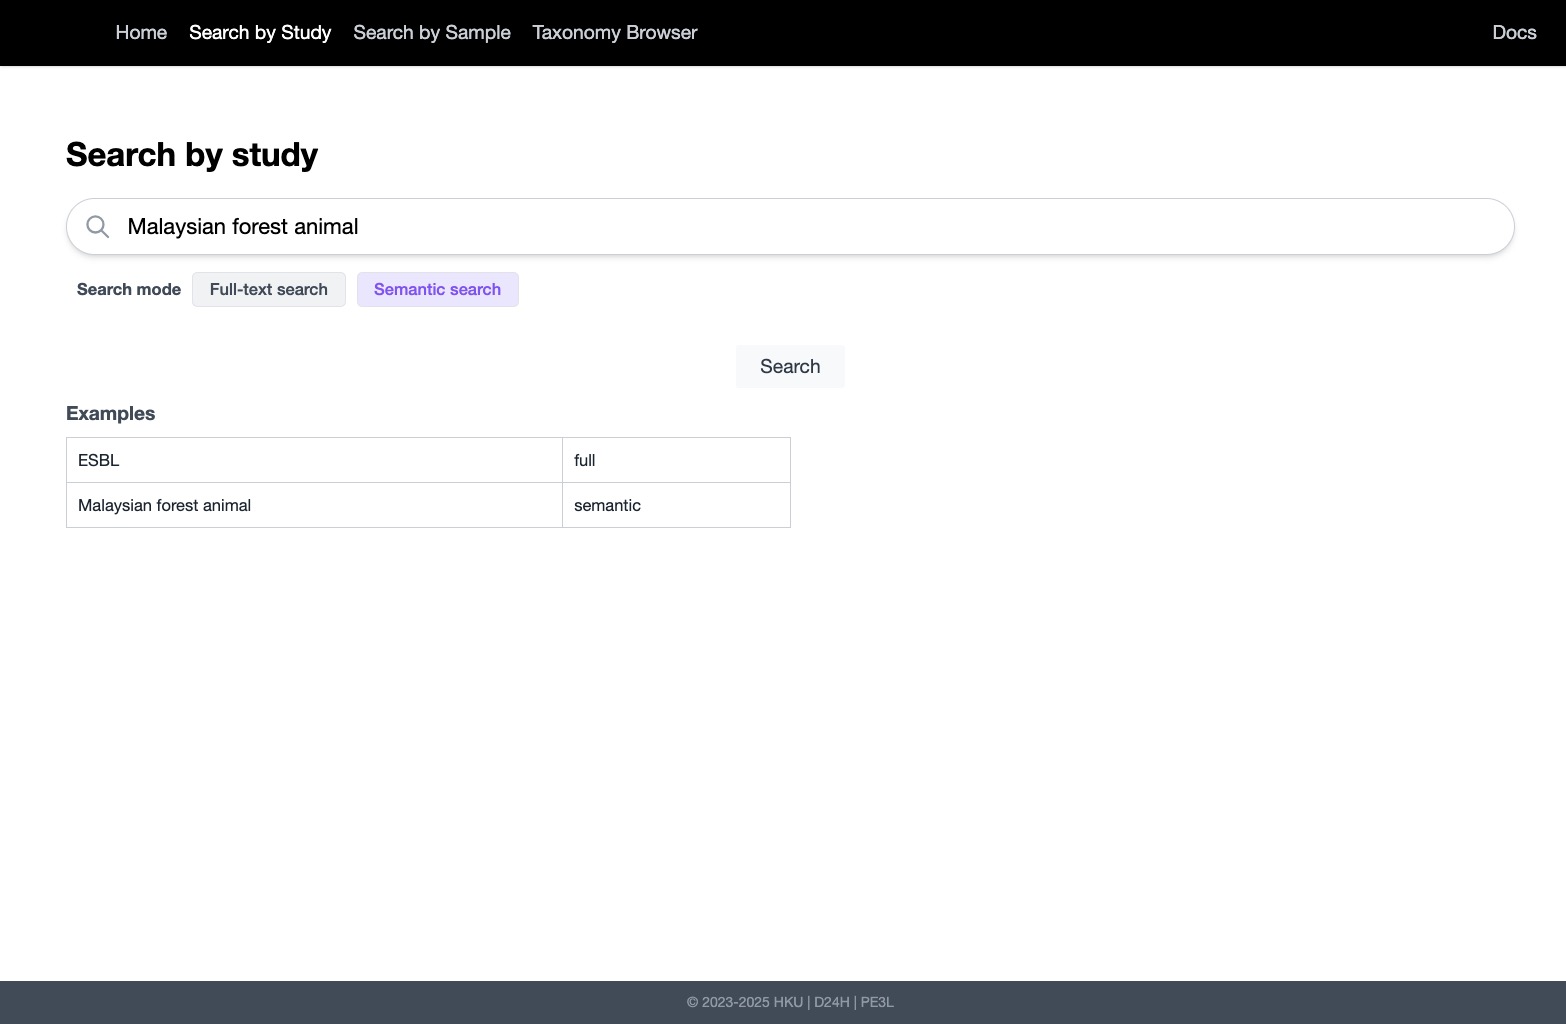The height and width of the screenshot is (1024, 1566).
Task: Open Search by Sample page
Action: click(x=432, y=32)
